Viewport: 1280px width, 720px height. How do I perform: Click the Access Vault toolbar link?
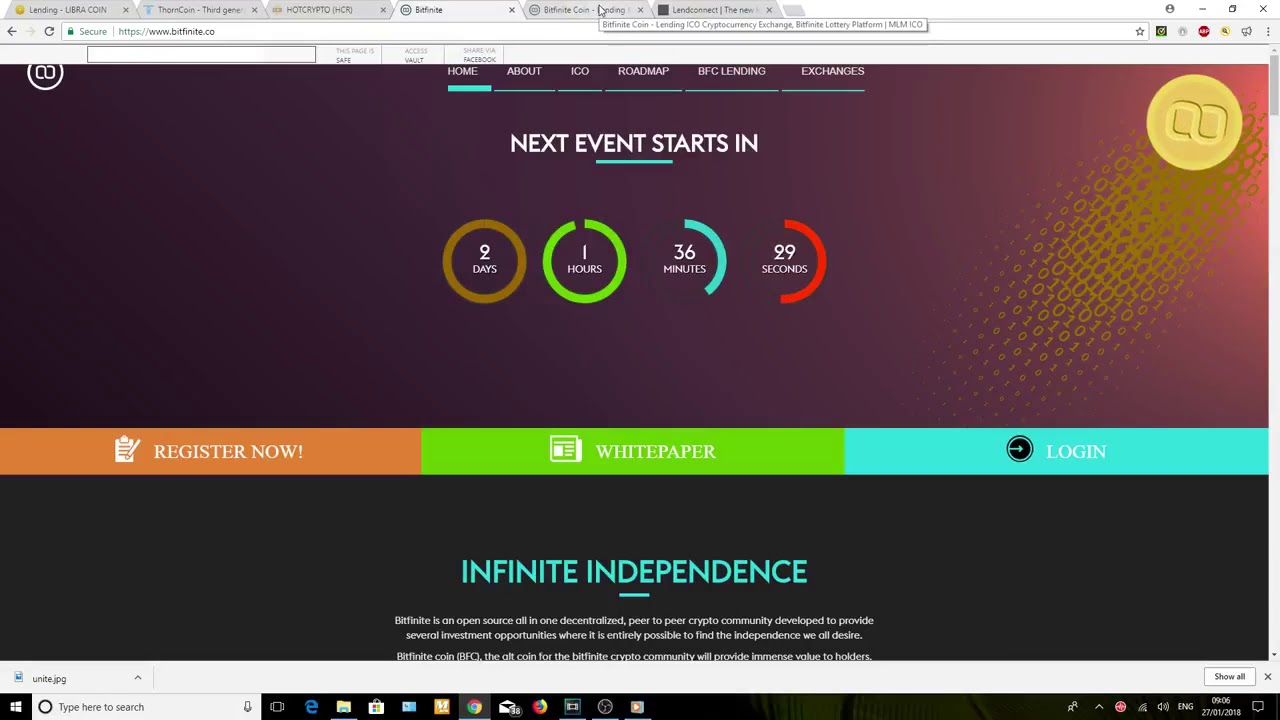click(x=416, y=55)
